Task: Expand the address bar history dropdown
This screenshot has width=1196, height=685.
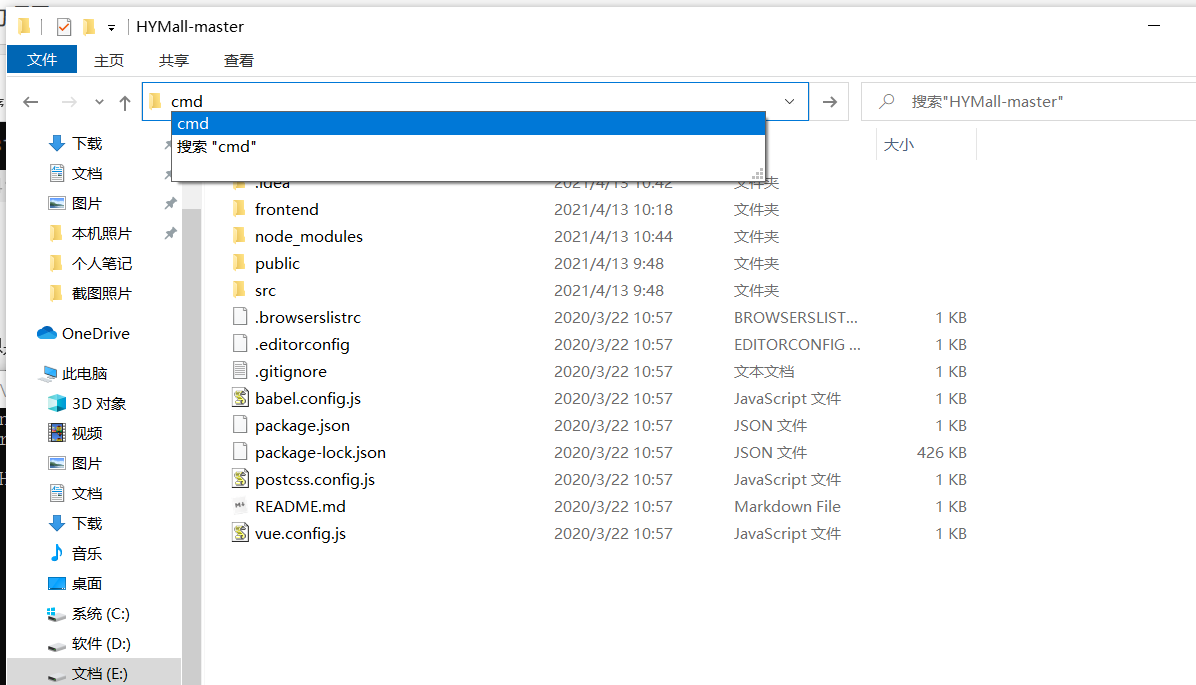Action: point(789,101)
